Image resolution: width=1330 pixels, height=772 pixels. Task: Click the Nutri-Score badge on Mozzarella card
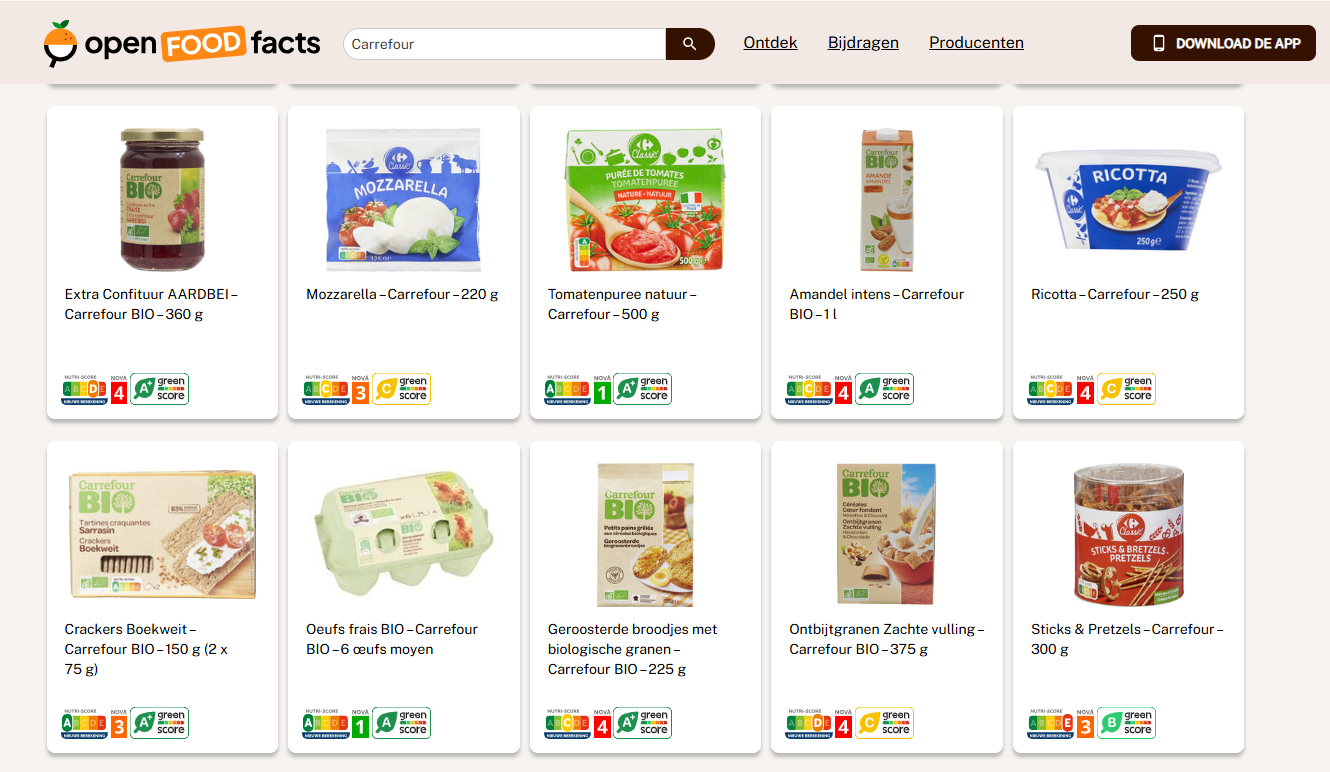[326, 389]
